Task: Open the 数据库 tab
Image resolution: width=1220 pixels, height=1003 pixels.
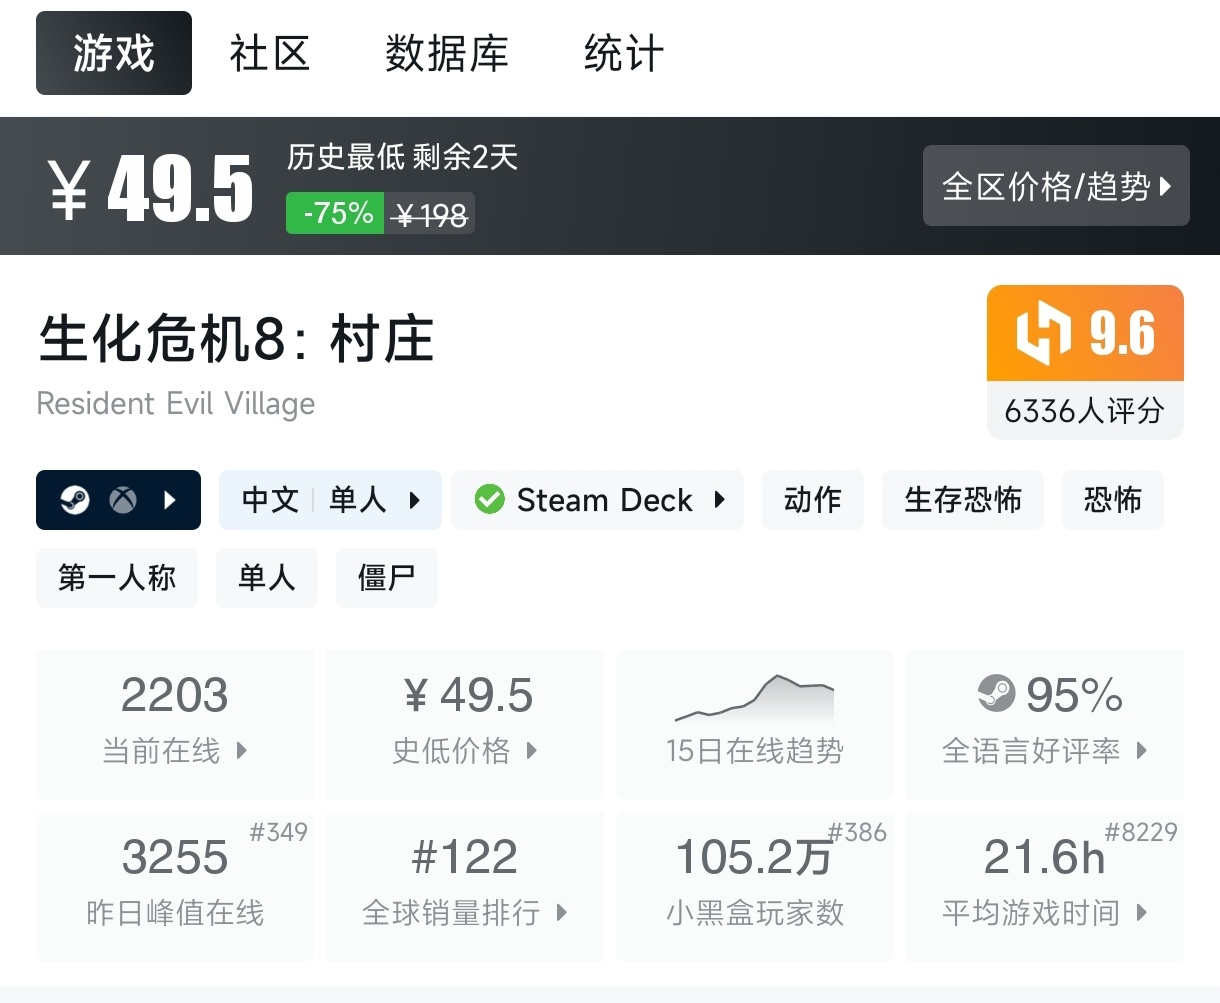Action: (x=447, y=53)
